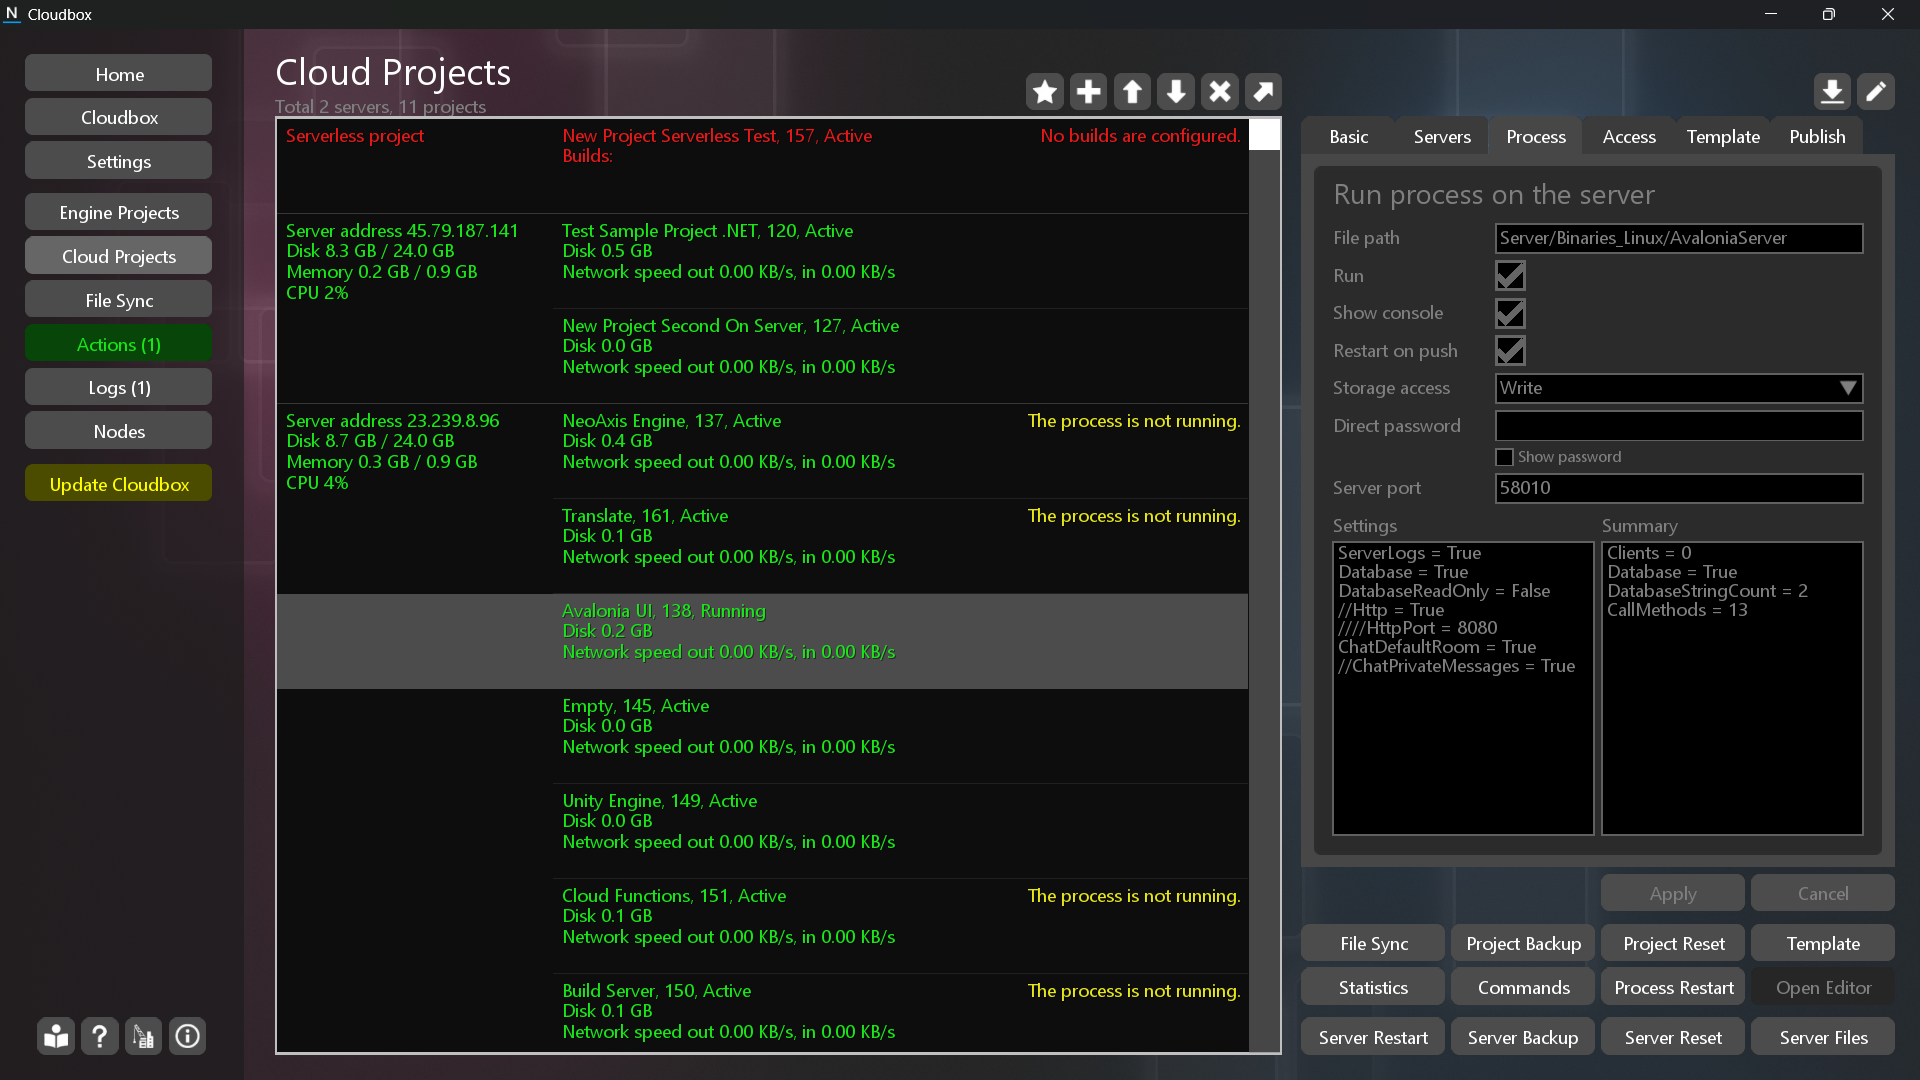Screen dimensions: 1920x1080
Task: Click the Direct password field
Action: click(x=1679, y=426)
